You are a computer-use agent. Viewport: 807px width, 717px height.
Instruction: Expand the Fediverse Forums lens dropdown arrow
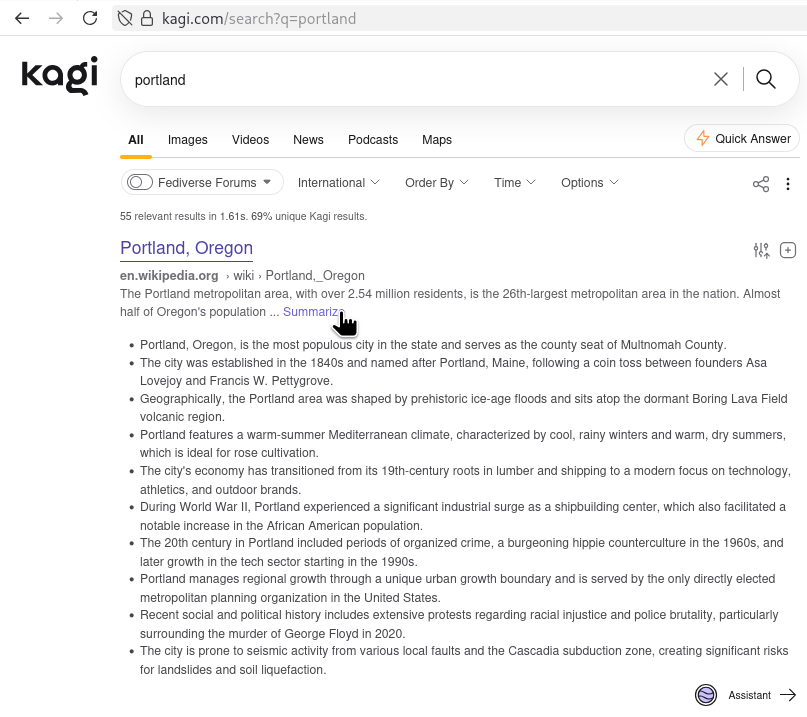pos(267,182)
